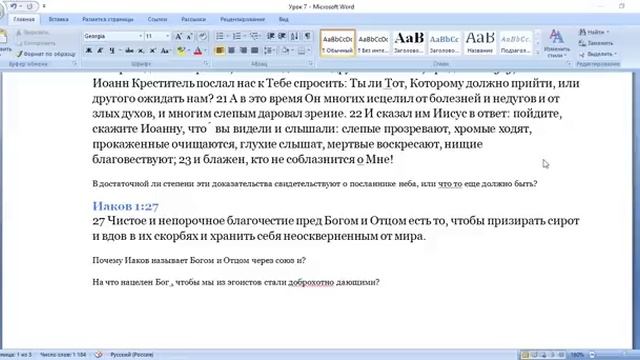This screenshot has width=640, height=360.
Task: Open the Find (Найти) command
Action: [x=594, y=32]
